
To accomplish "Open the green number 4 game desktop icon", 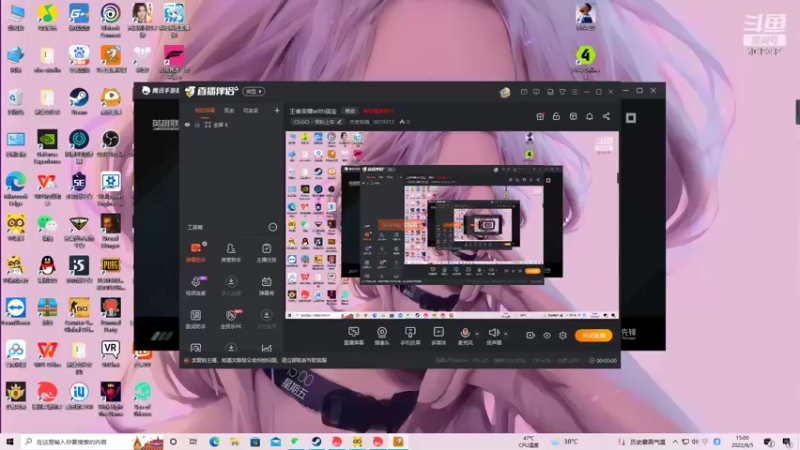I will tap(585, 62).
